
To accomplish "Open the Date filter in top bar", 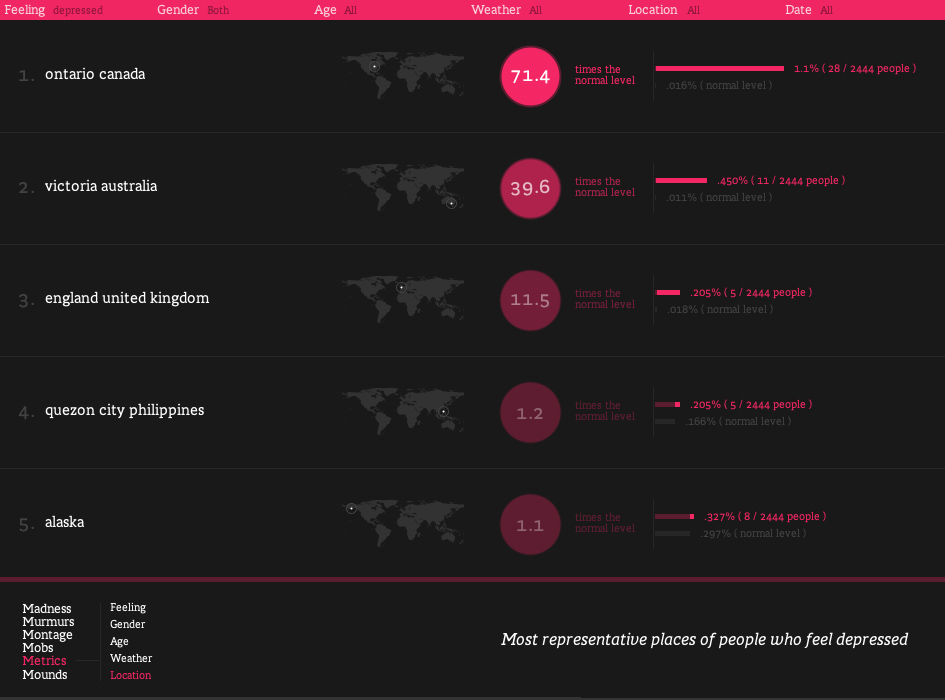I will (x=809, y=10).
